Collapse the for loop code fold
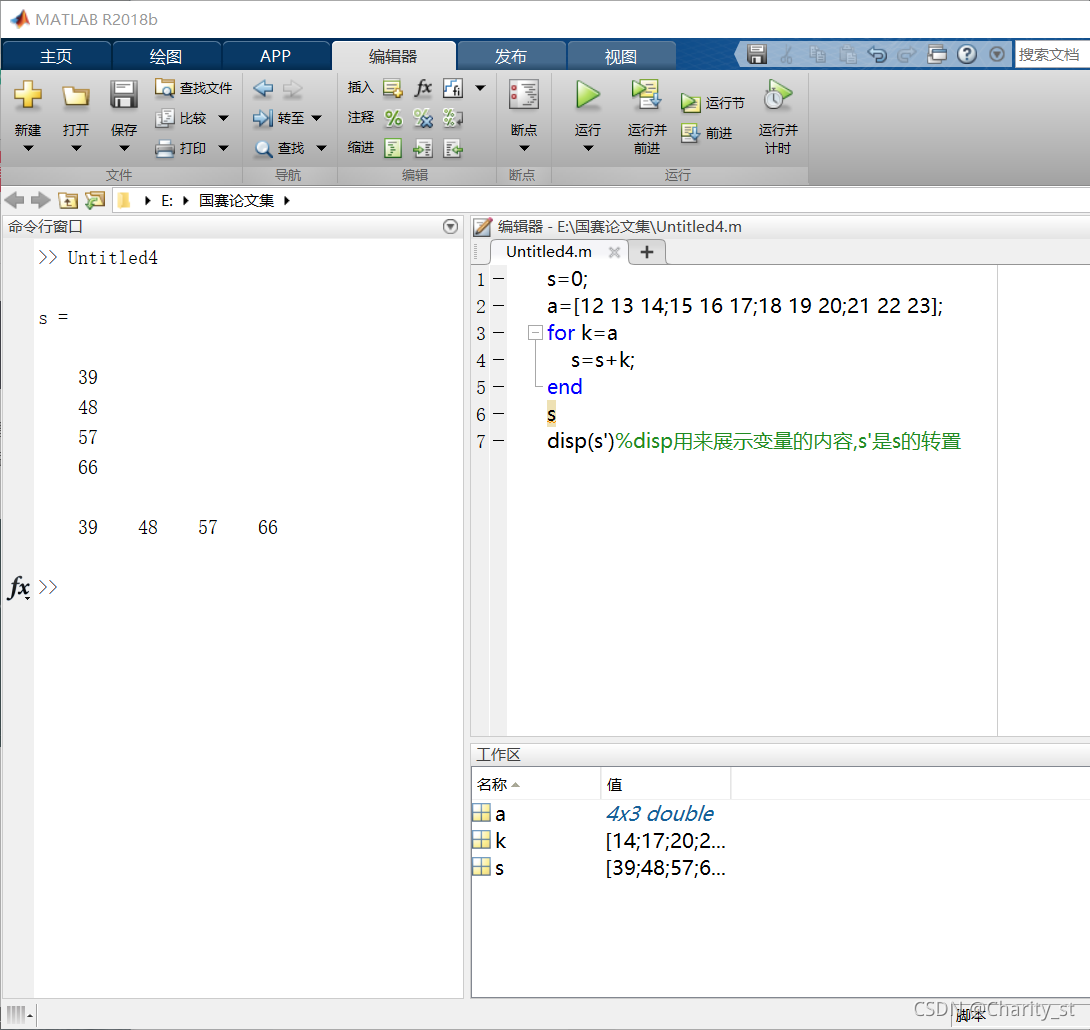 [x=535, y=333]
